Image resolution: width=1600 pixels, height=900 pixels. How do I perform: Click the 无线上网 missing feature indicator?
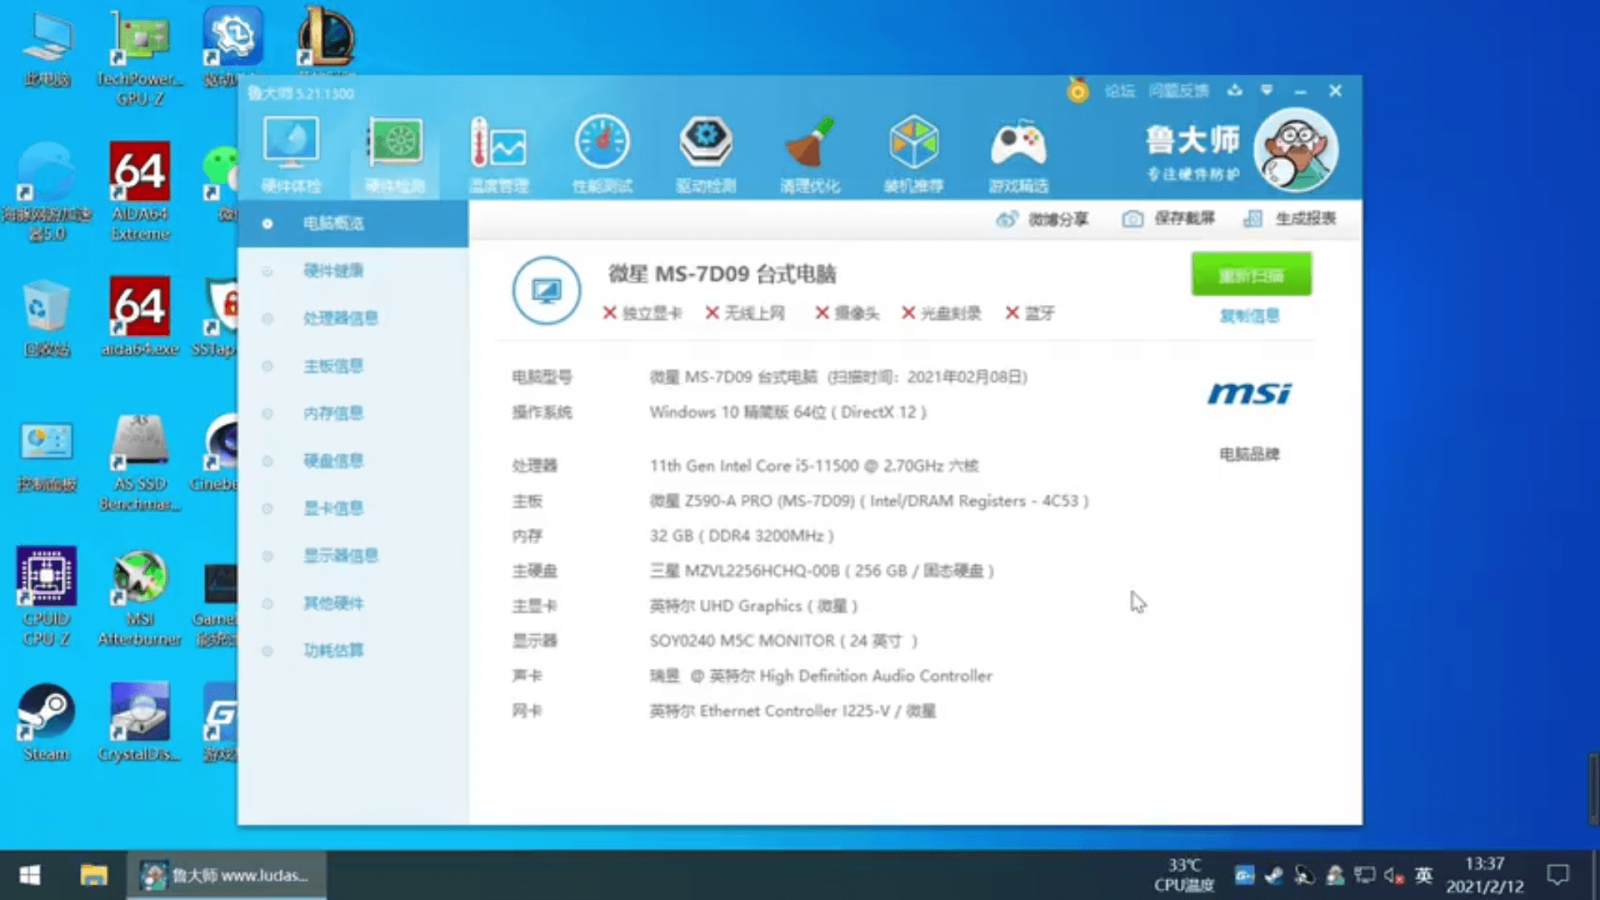tap(745, 313)
